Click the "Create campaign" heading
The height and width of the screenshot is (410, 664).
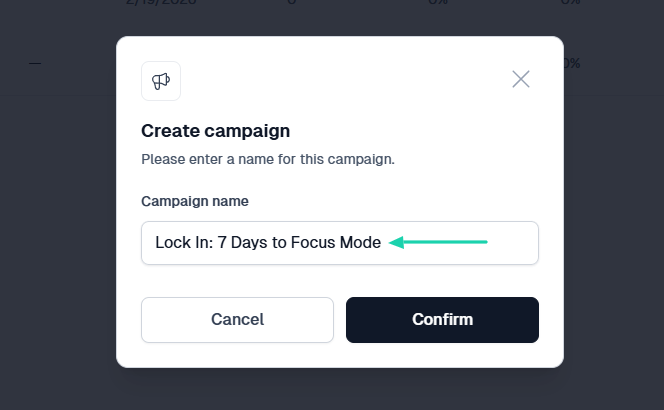215,131
